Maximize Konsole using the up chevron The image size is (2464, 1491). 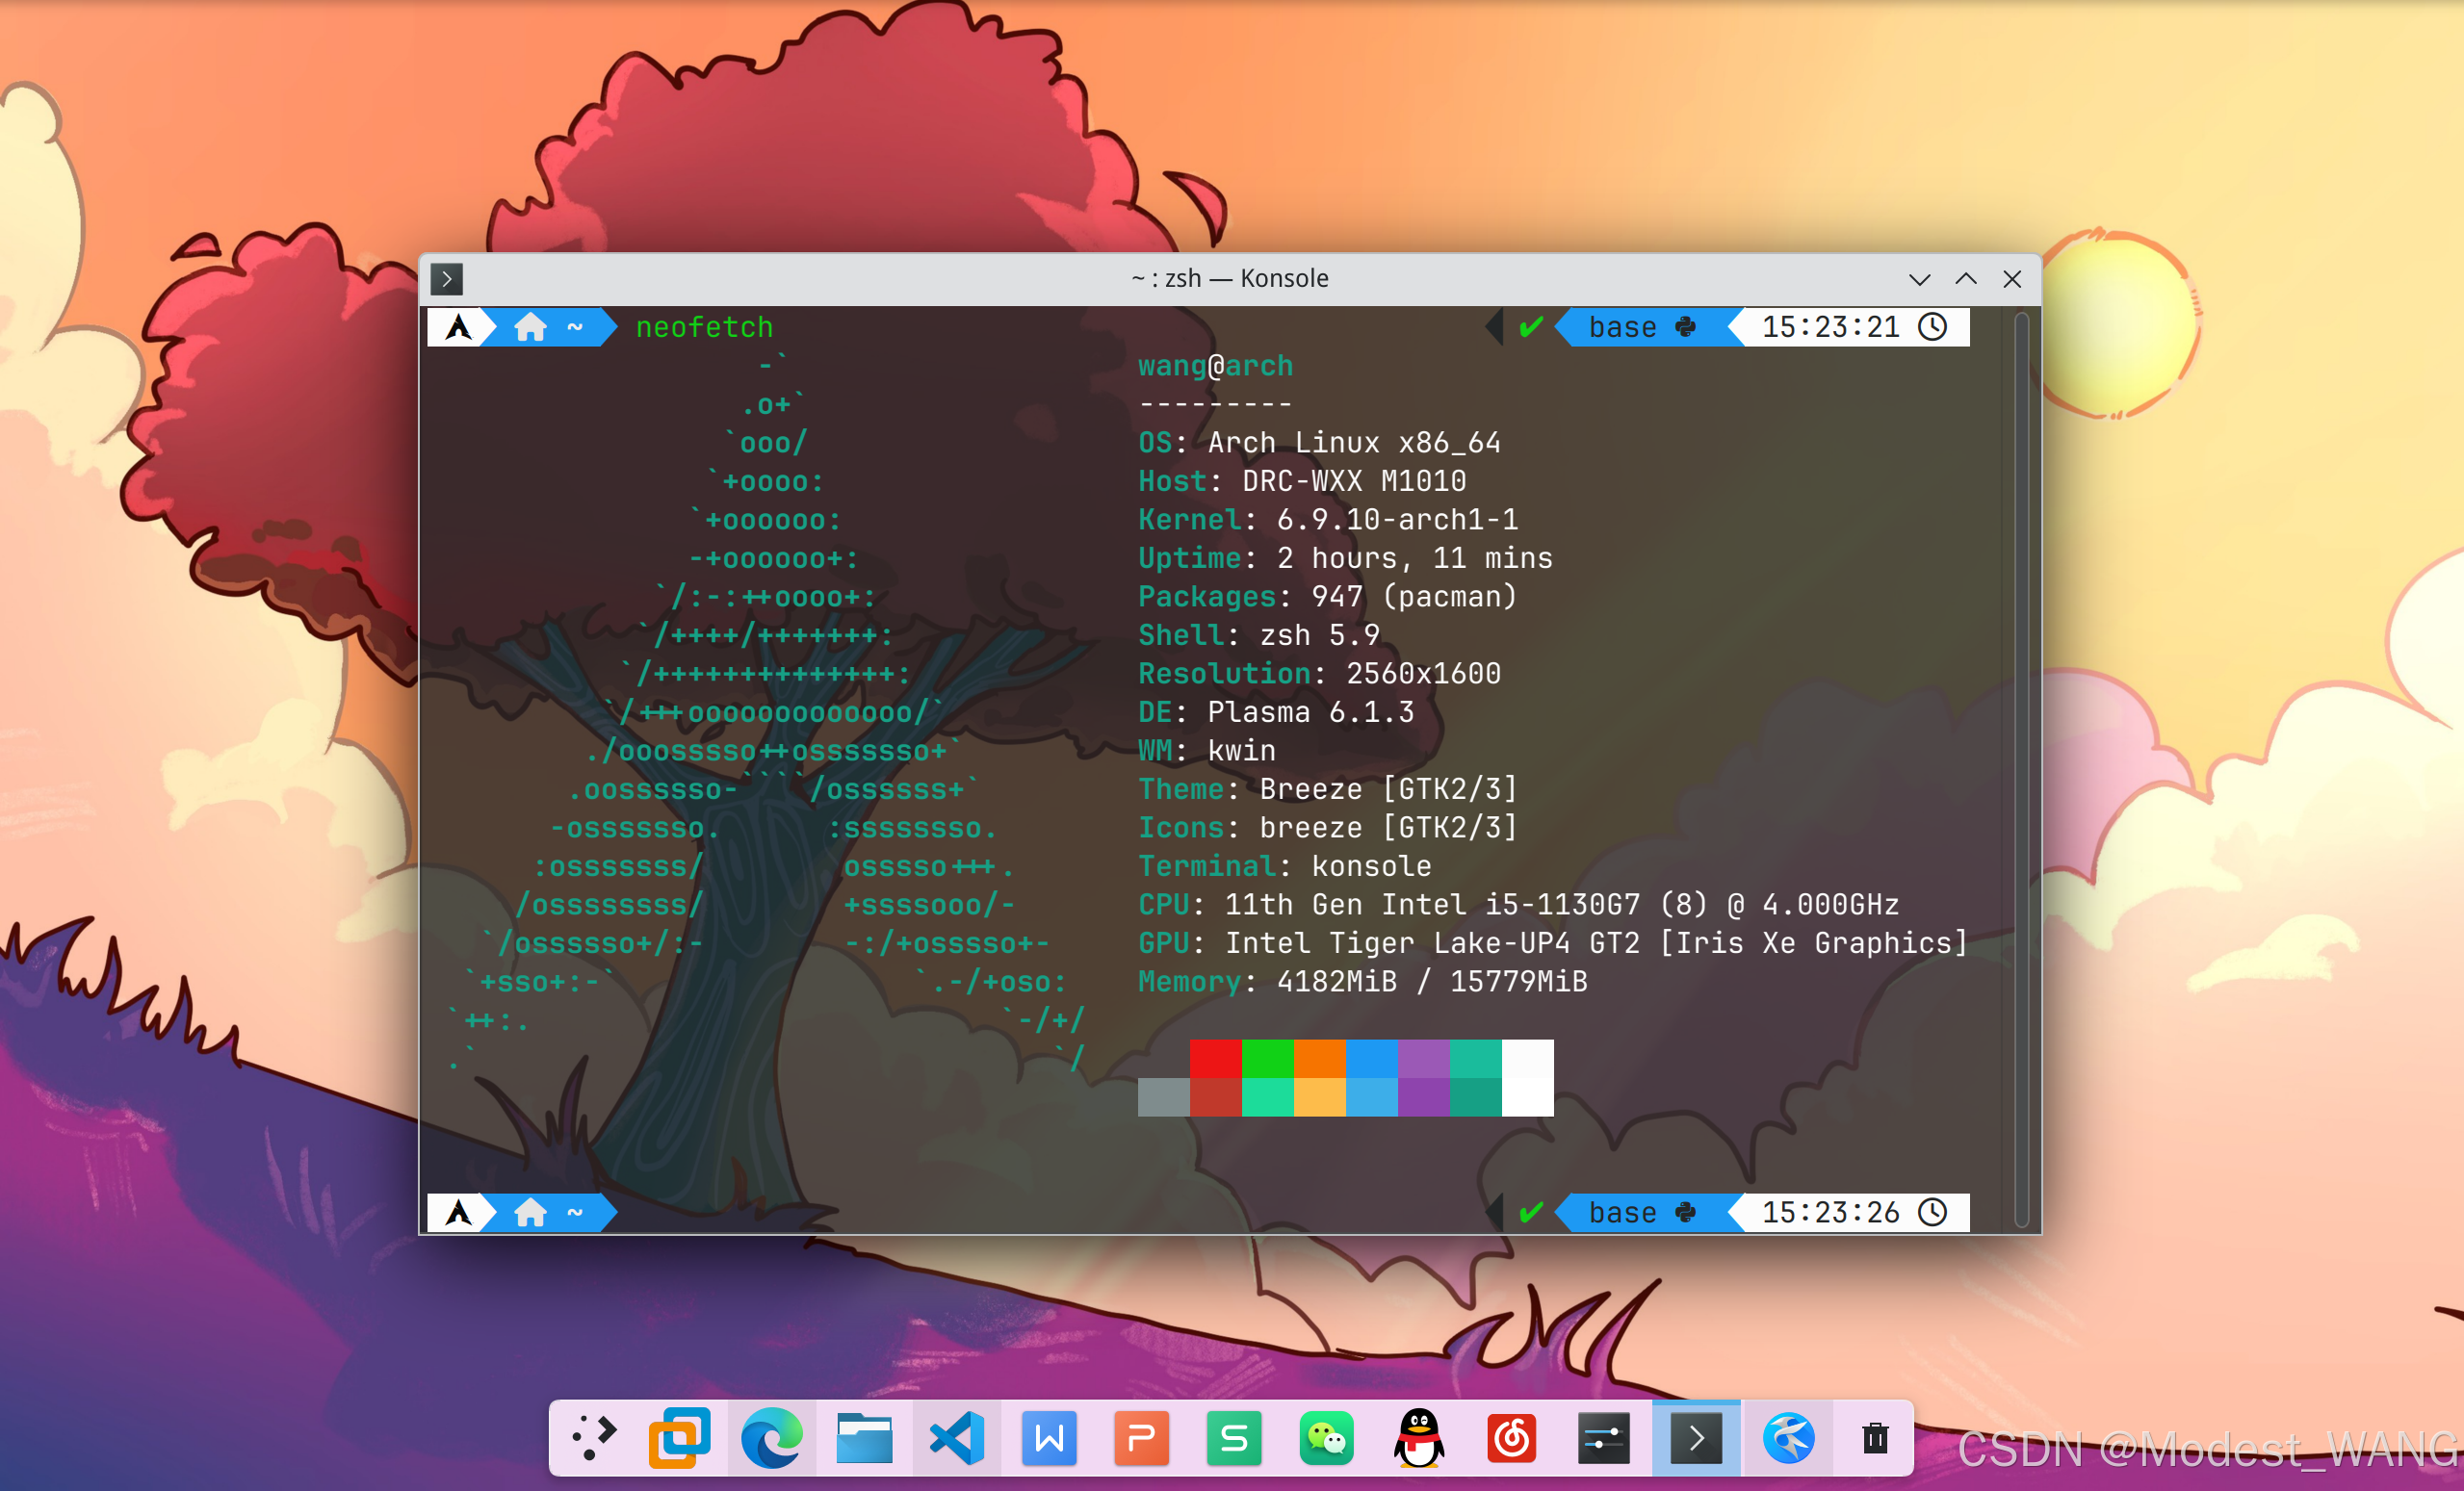1966,279
